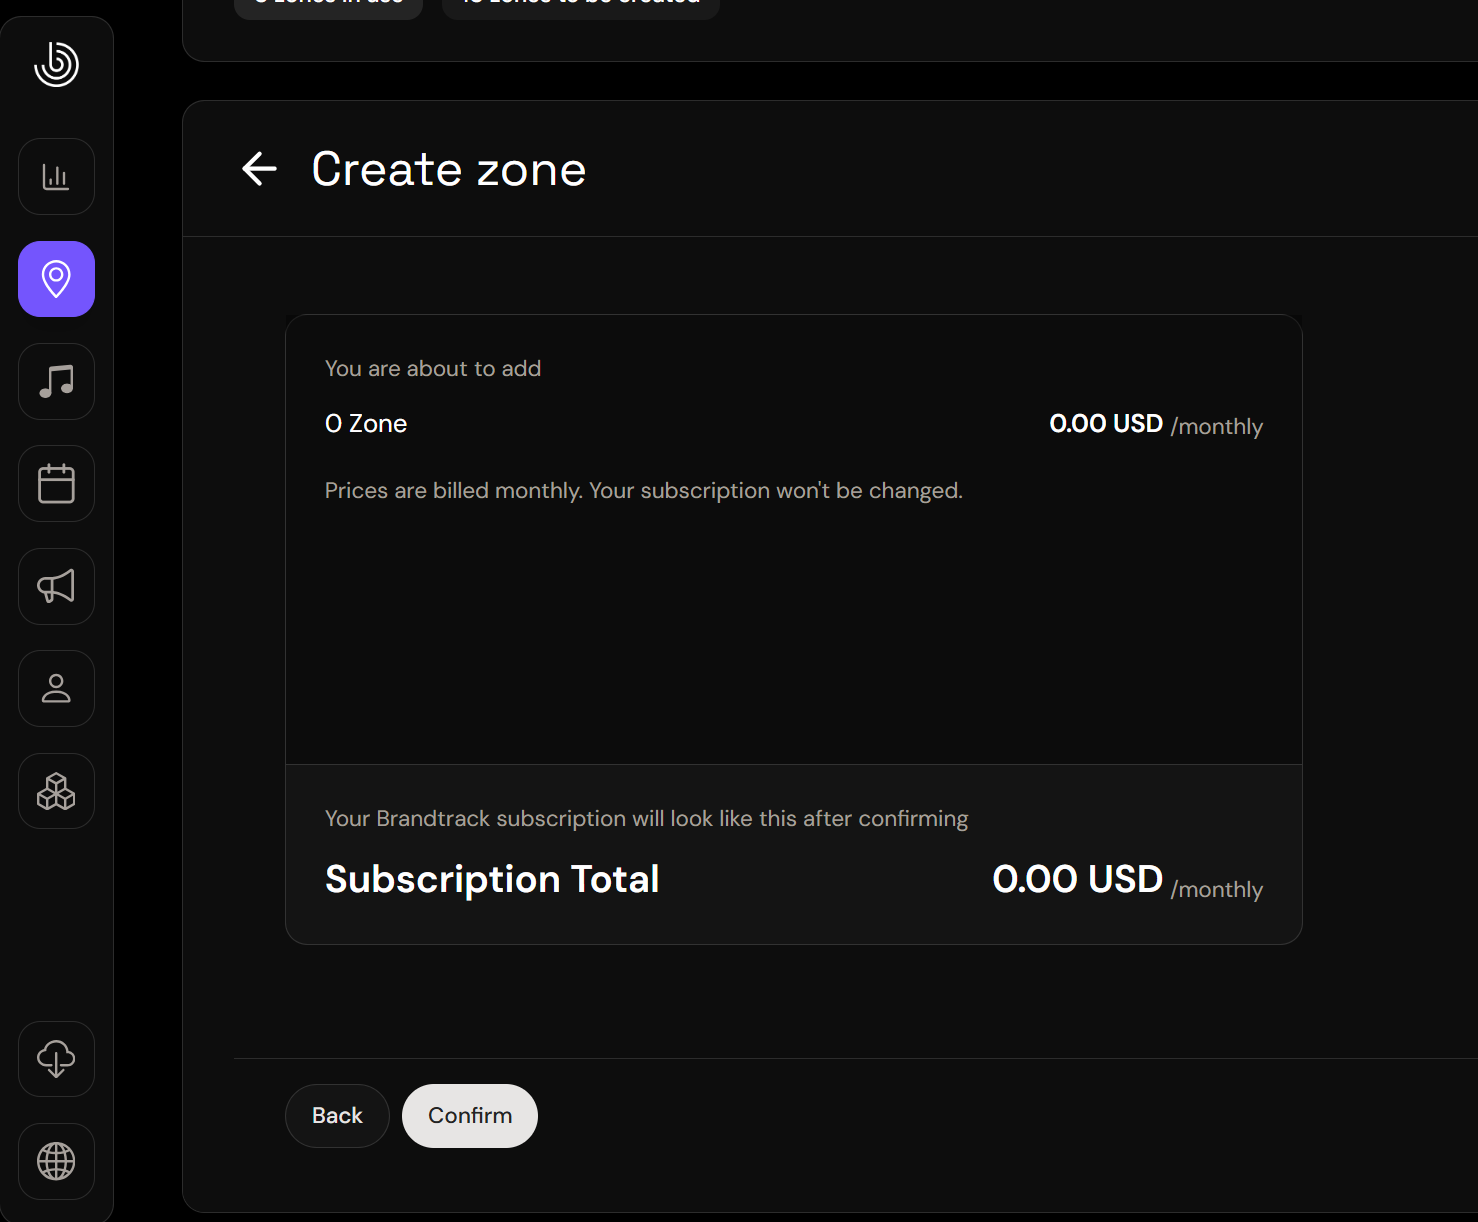Screen dimensions: 1478x1222
Task: Open the globe language icon
Action: tap(56, 1161)
